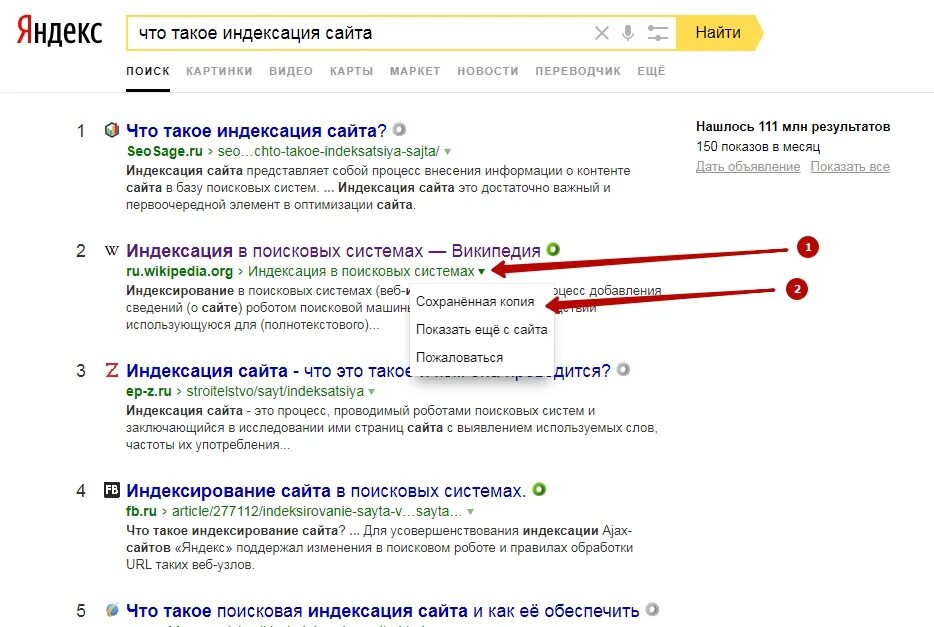Click the Яндекс logo
Screen dimensions: 934x627
click(59, 32)
